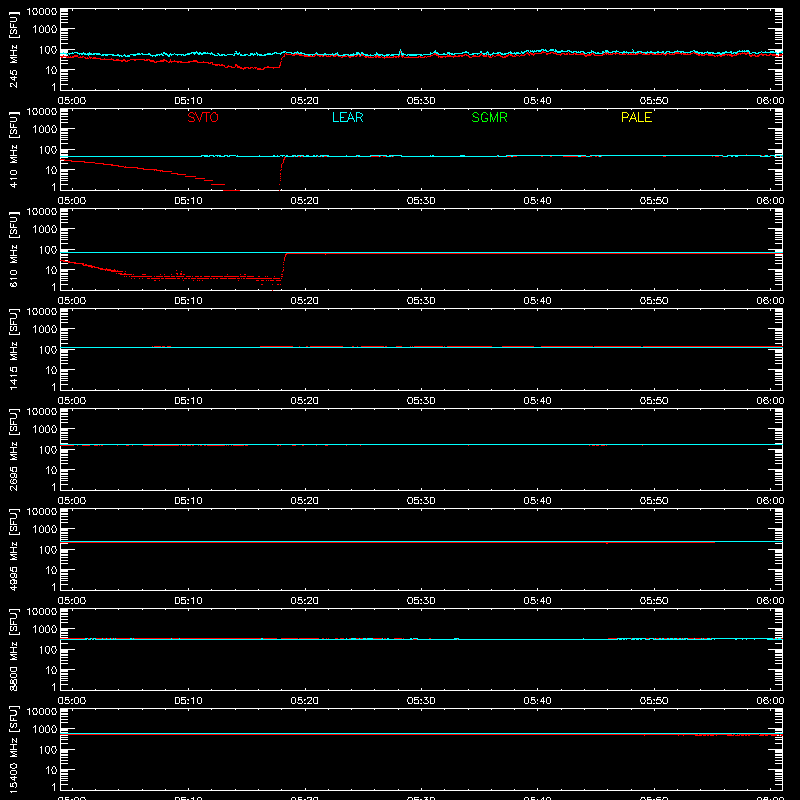Image resolution: width=800 pixels, height=800 pixels.
Task: Select the 4995 MHz [SFU] axis title
Action: [14, 549]
